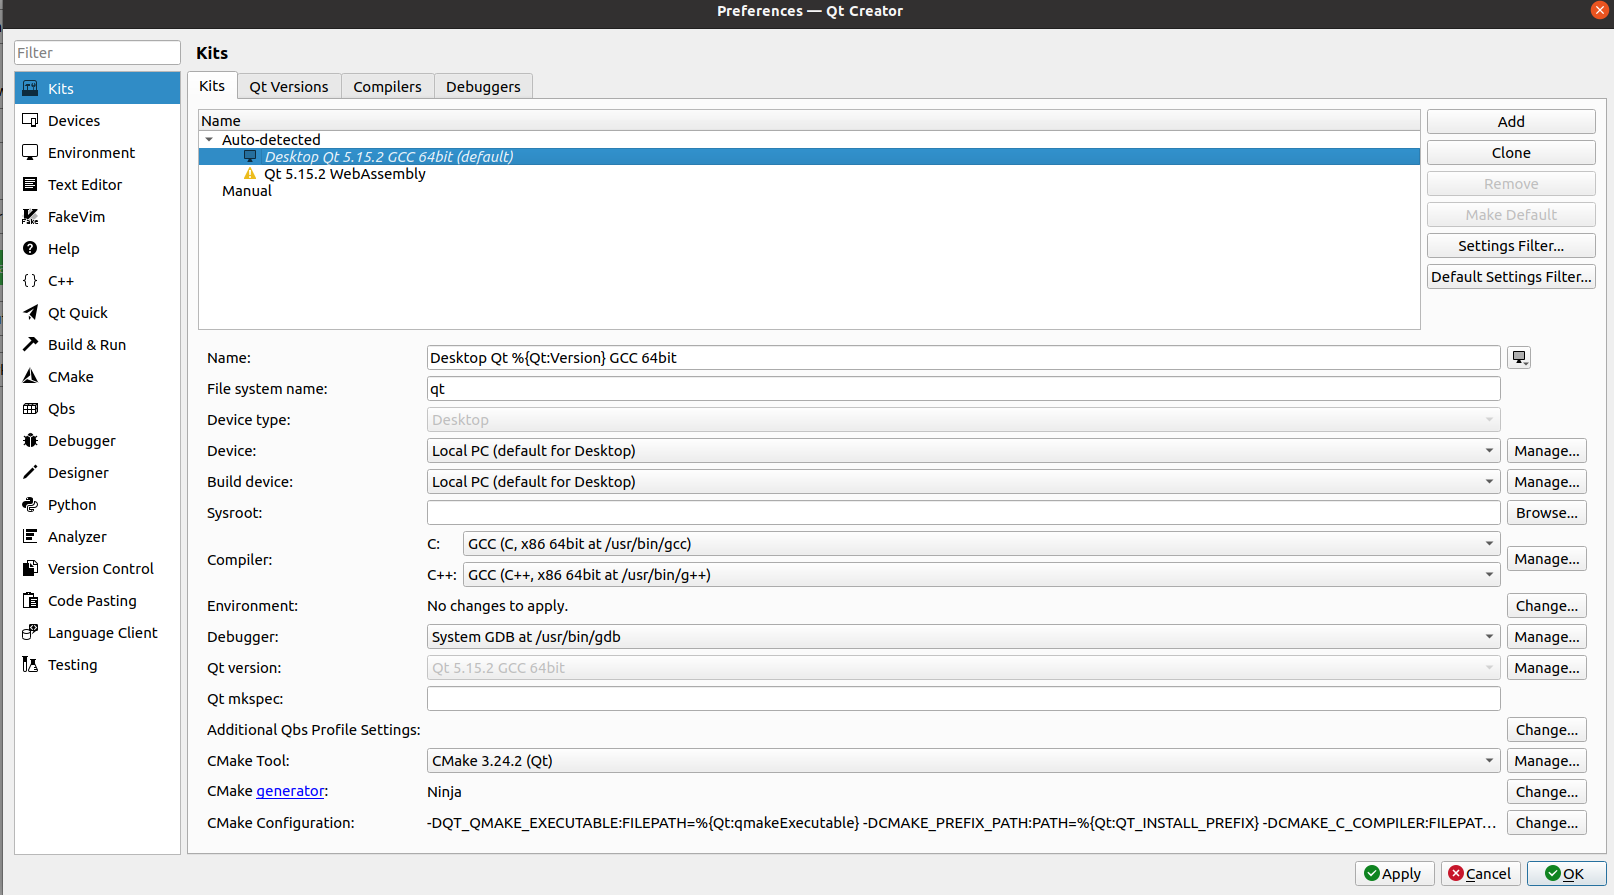Open the CMake Tool dropdown
Viewport: 1614px width, 895px height.
[962, 761]
